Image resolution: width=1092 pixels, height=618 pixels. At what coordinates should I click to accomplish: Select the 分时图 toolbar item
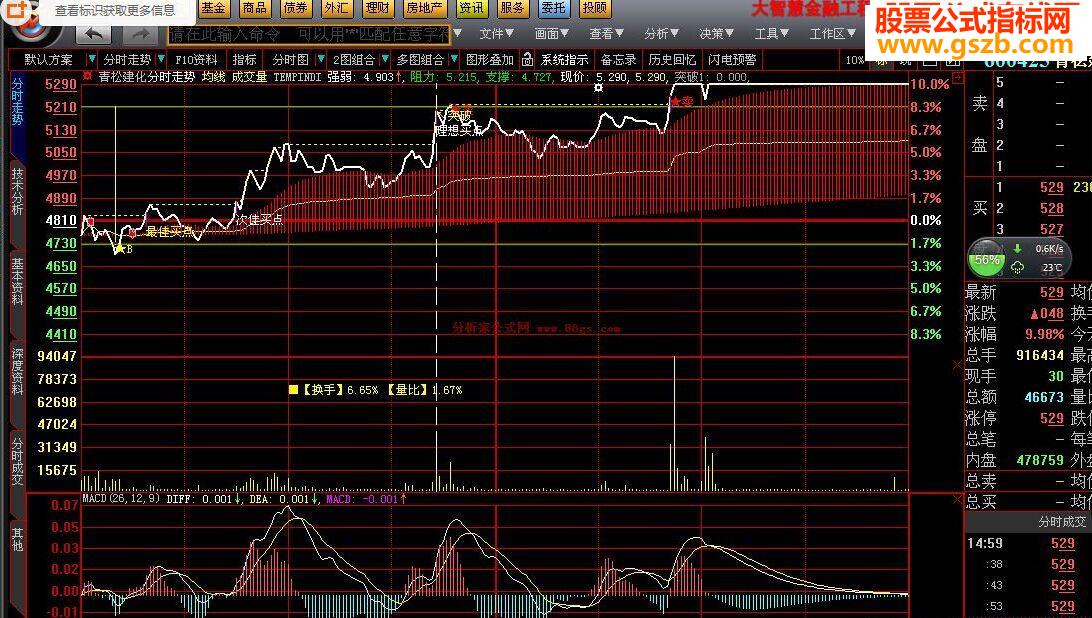tap(290, 60)
